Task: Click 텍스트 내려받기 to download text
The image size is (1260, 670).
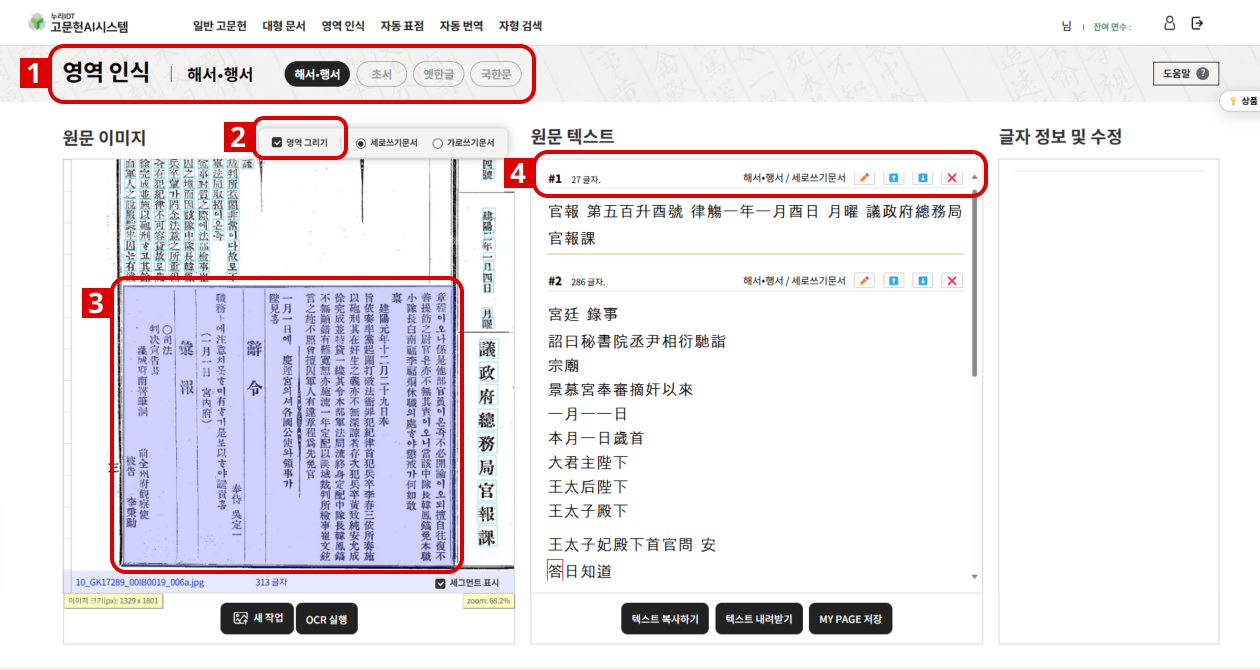Action: [759, 619]
